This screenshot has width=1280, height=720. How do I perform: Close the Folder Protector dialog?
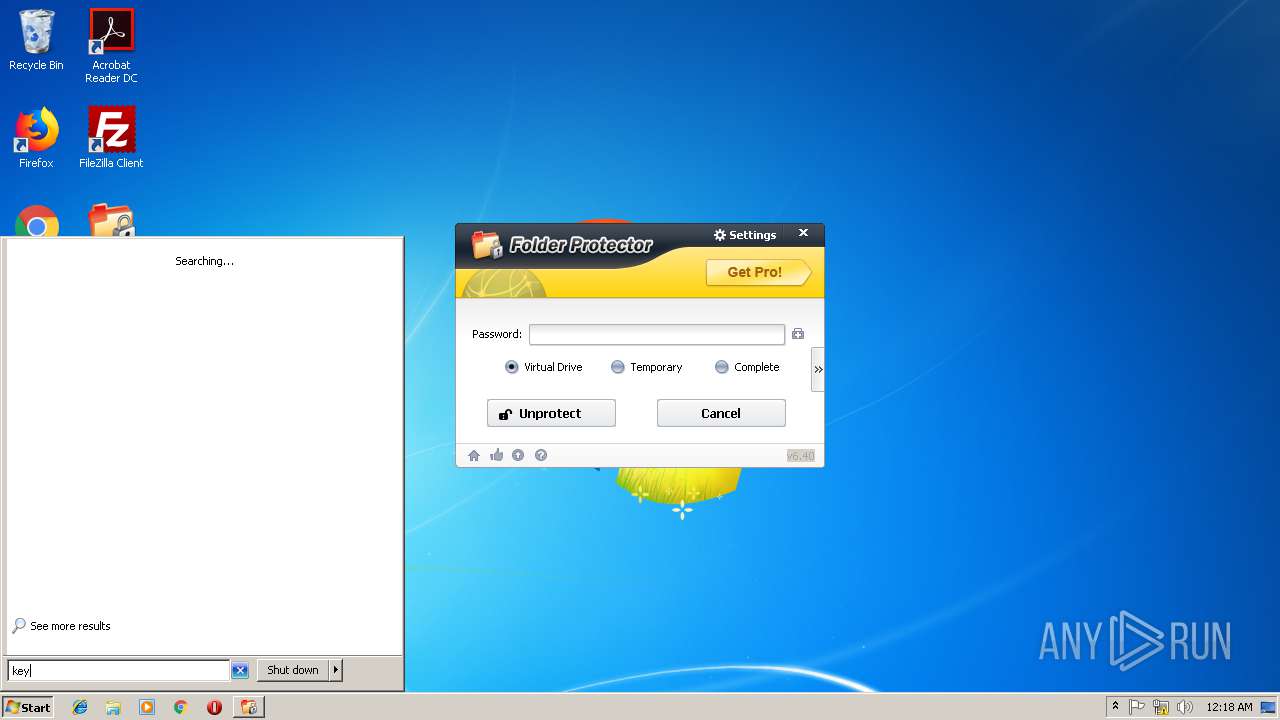pyautogui.click(x=803, y=233)
